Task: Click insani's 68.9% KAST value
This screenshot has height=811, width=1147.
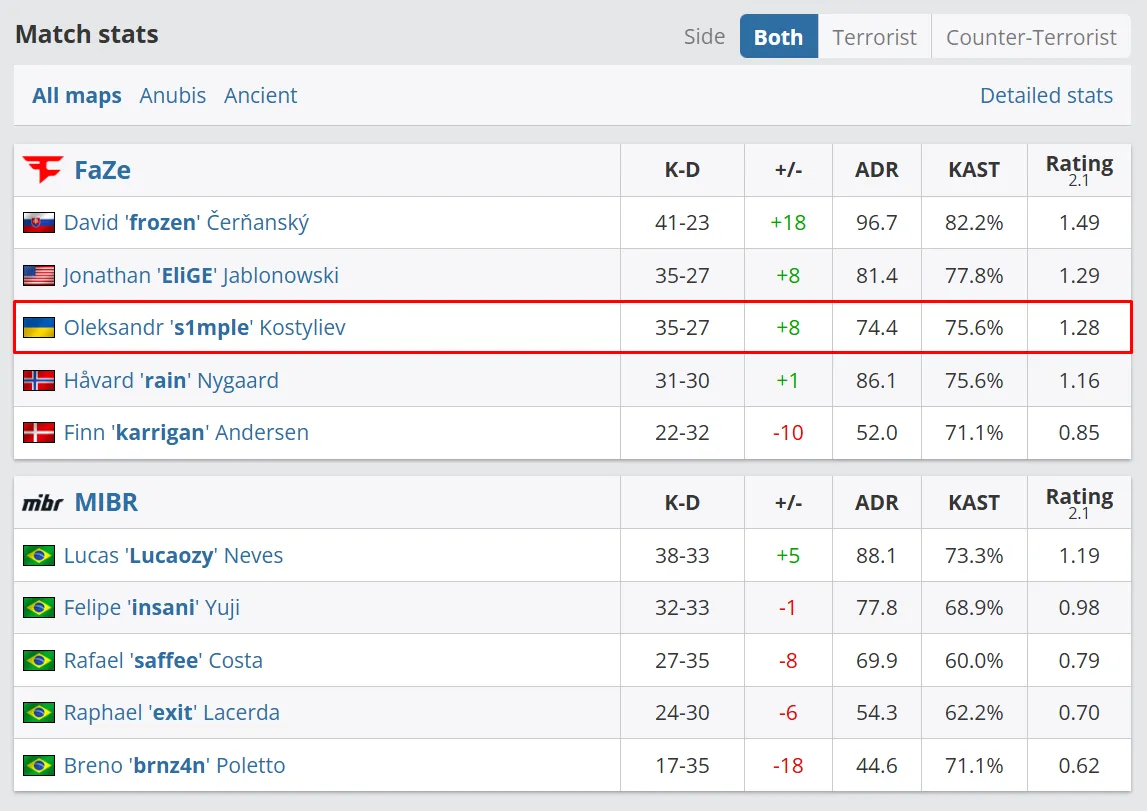Action: tap(974, 608)
